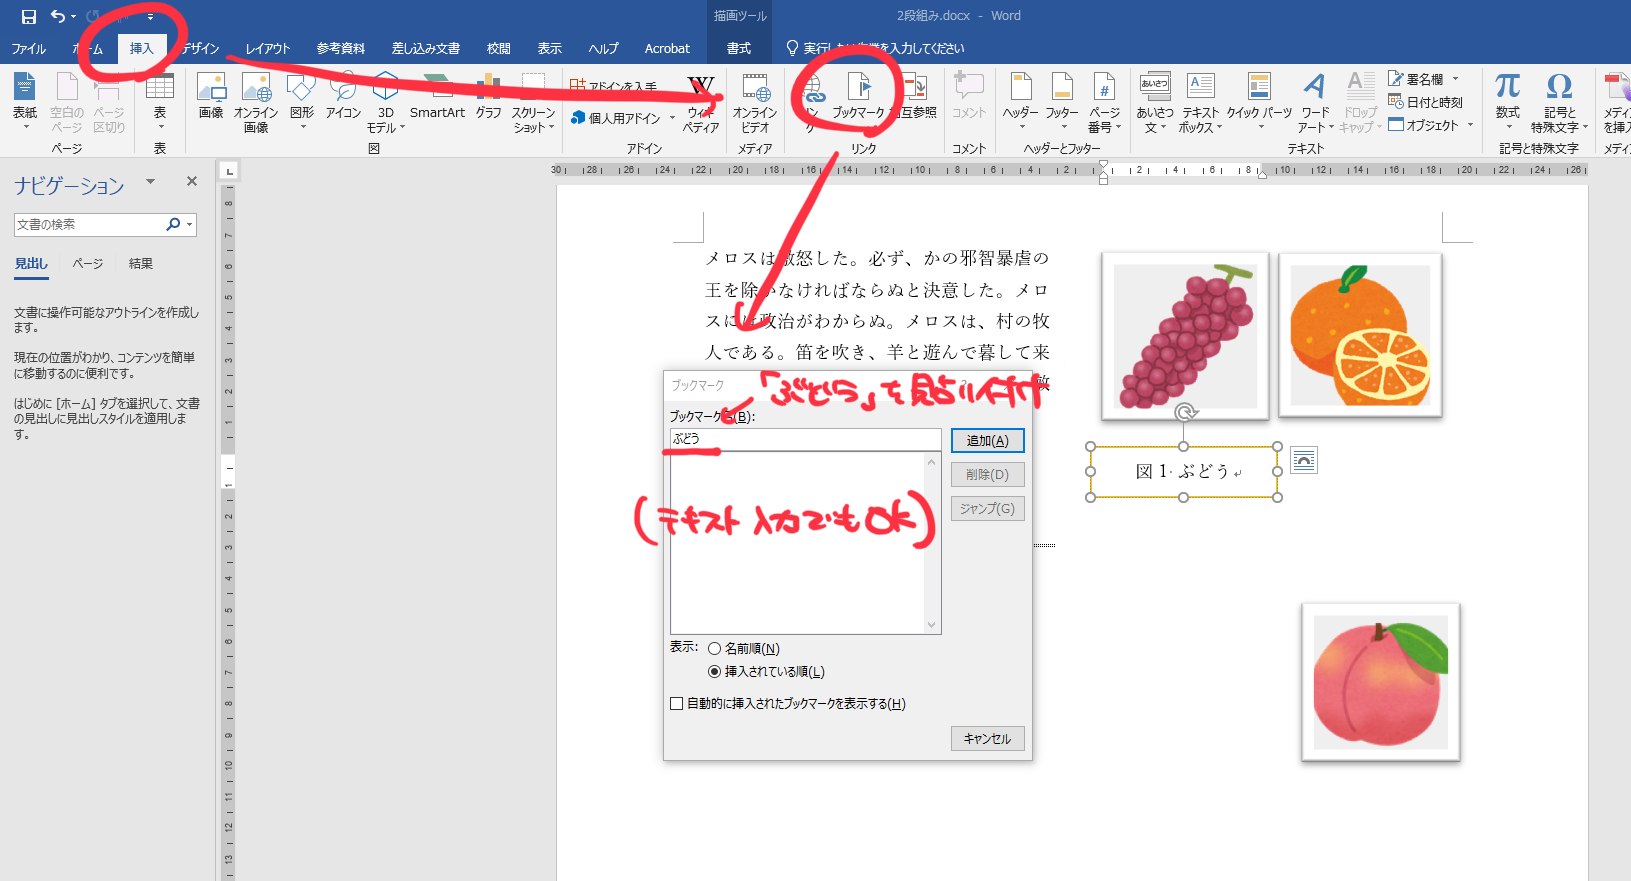This screenshot has height=881, width=1631.
Task: Insert online video (オンラインビデオ)
Action: [x=755, y=102]
